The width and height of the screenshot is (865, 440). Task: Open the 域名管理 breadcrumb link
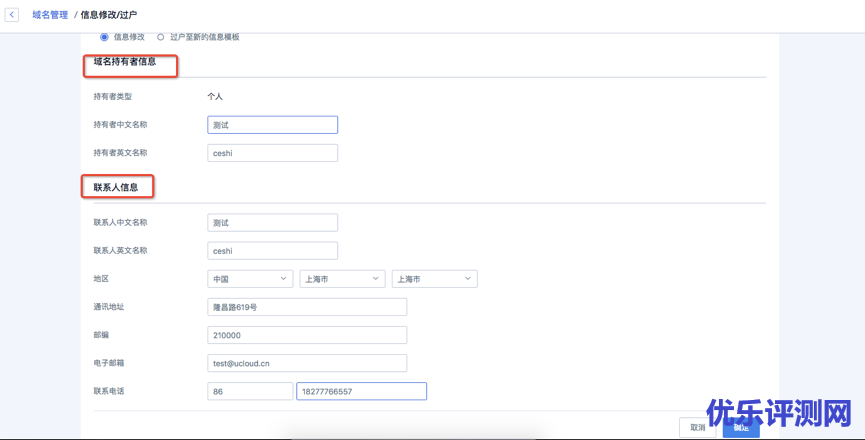click(x=49, y=15)
